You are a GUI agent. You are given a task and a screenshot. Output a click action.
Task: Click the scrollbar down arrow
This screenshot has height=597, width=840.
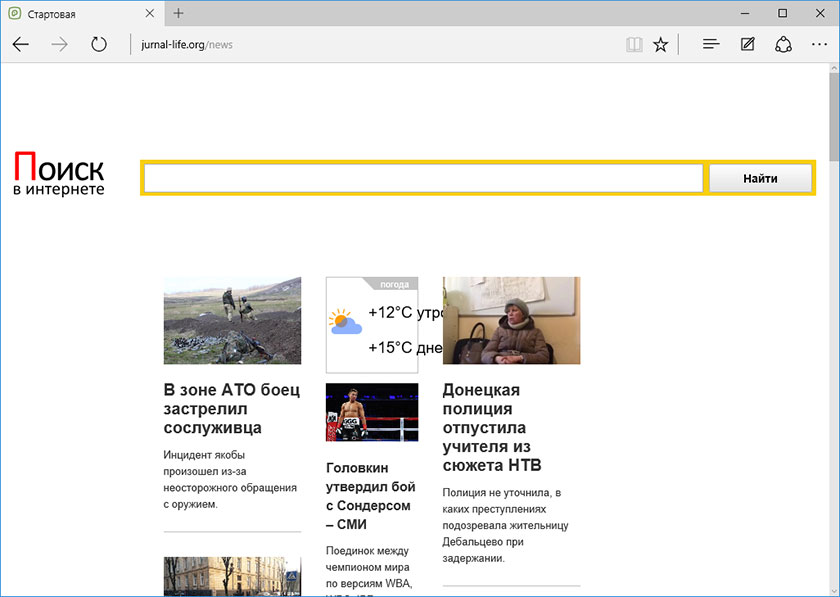coord(833,590)
